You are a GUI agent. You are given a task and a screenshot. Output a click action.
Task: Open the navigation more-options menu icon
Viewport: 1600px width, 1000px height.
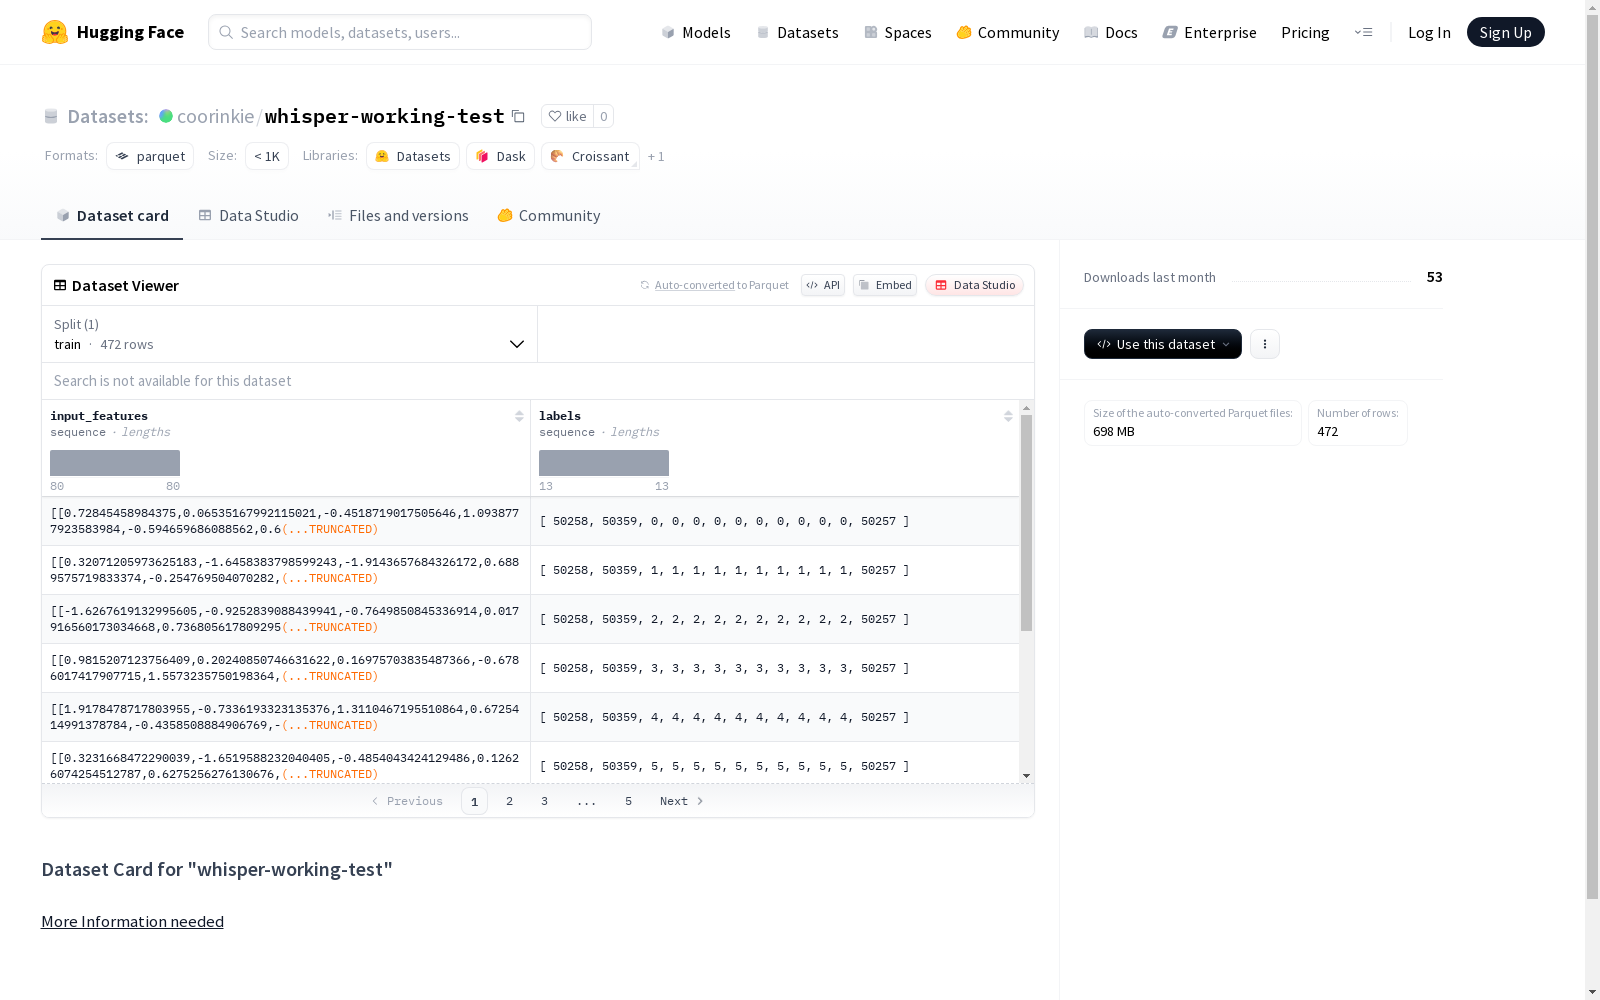tap(1363, 32)
